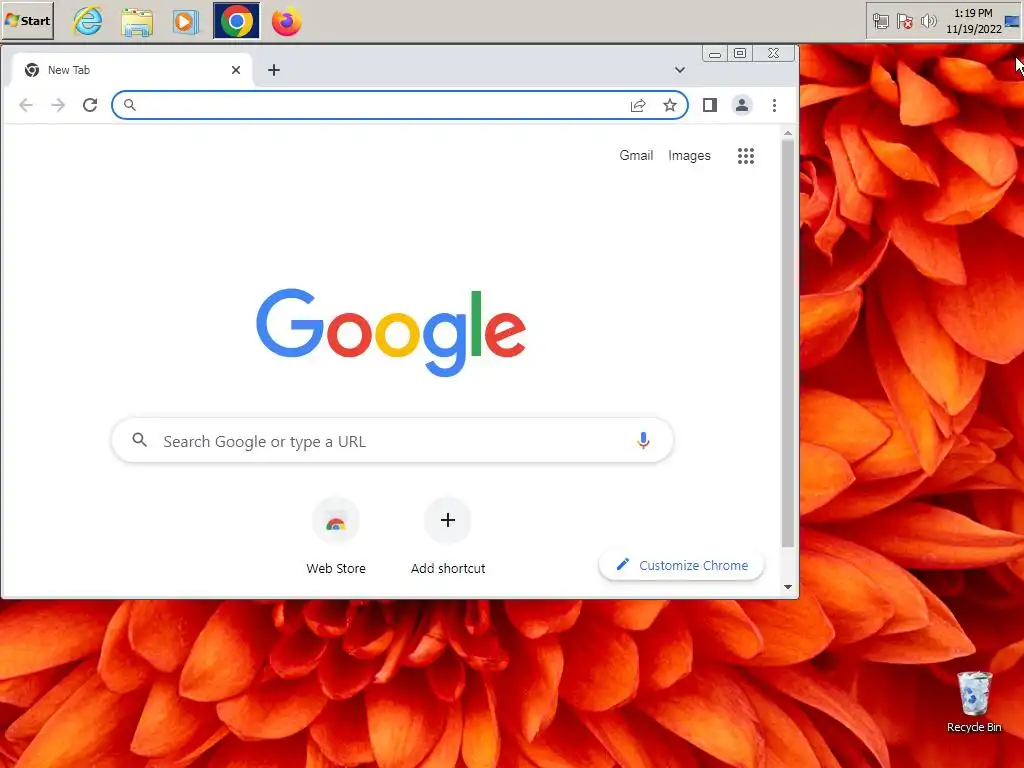Click the page scrollbar down arrow
The width and height of the screenshot is (1024, 768).
[x=788, y=586]
